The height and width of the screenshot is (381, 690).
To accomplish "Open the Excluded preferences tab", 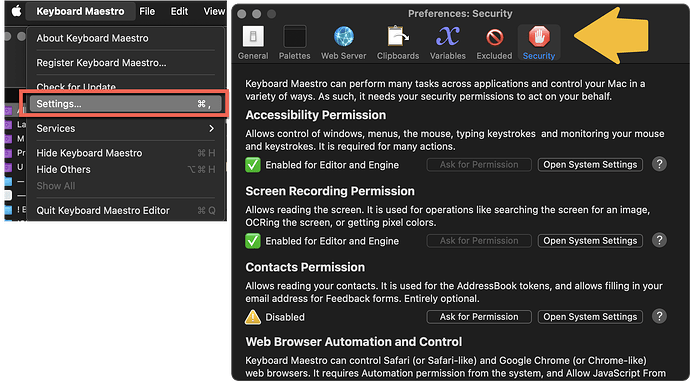I will pyautogui.click(x=494, y=43).
